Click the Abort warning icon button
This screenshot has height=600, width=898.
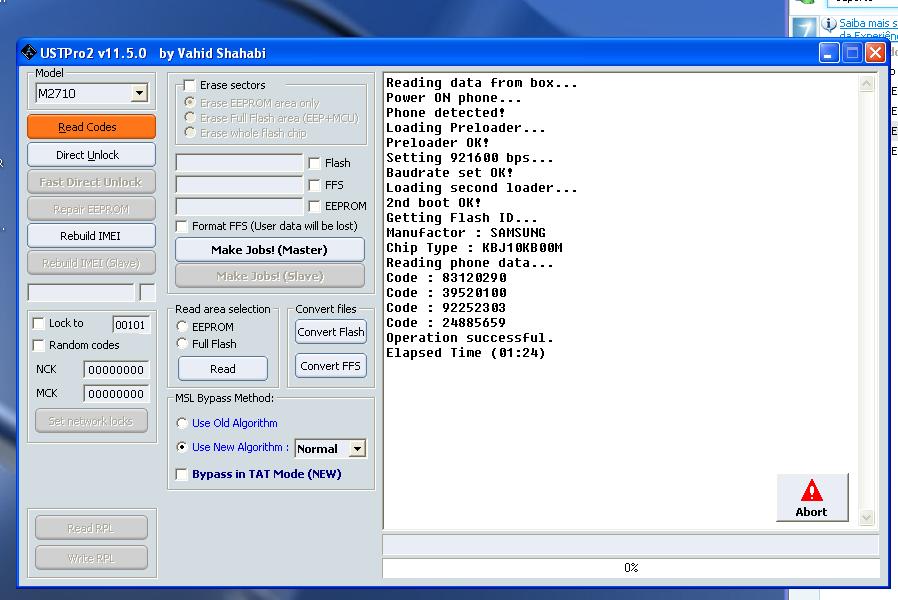coord(811,497)
